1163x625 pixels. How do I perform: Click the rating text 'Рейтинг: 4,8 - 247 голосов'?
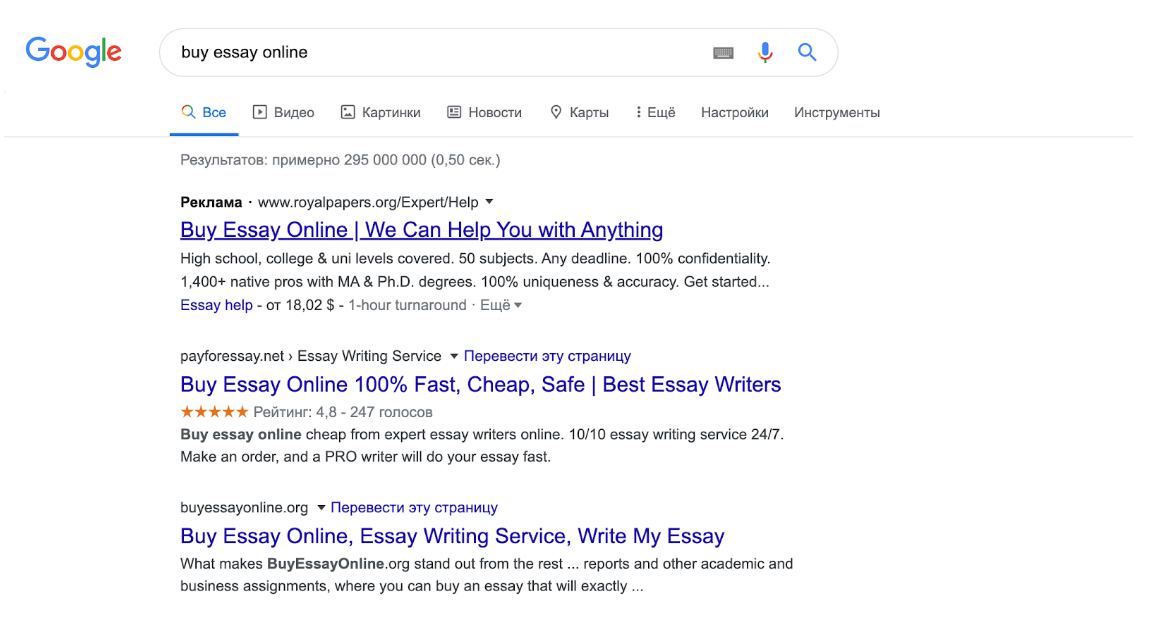point(343,412)
